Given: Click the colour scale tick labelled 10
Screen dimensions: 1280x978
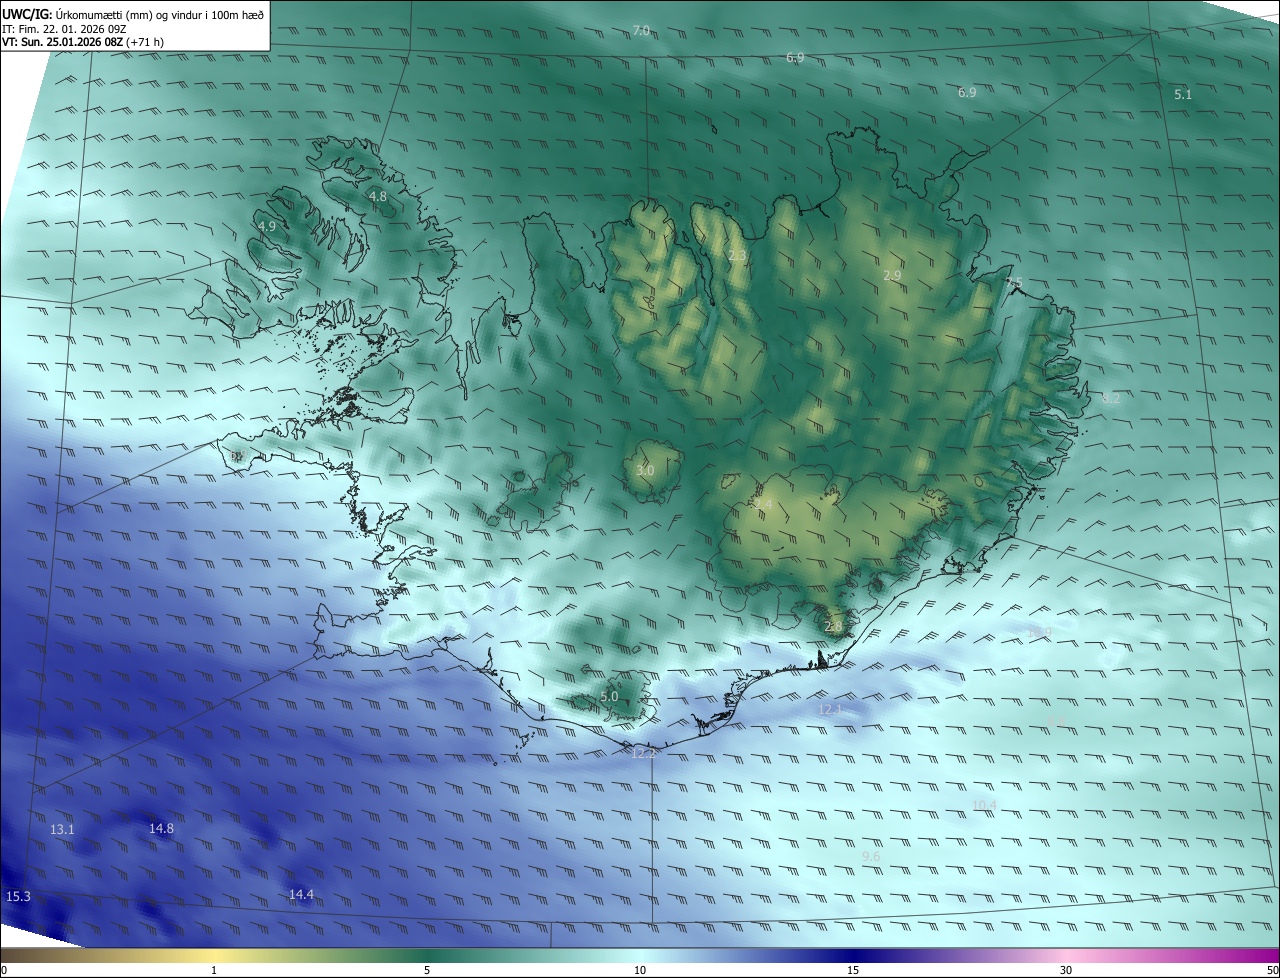Looking at the screenshot, I should 640,970.
